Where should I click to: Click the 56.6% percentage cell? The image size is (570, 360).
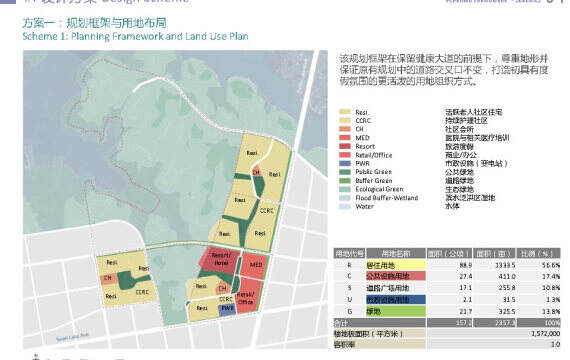pyautogui.click(x=551, y=265)
